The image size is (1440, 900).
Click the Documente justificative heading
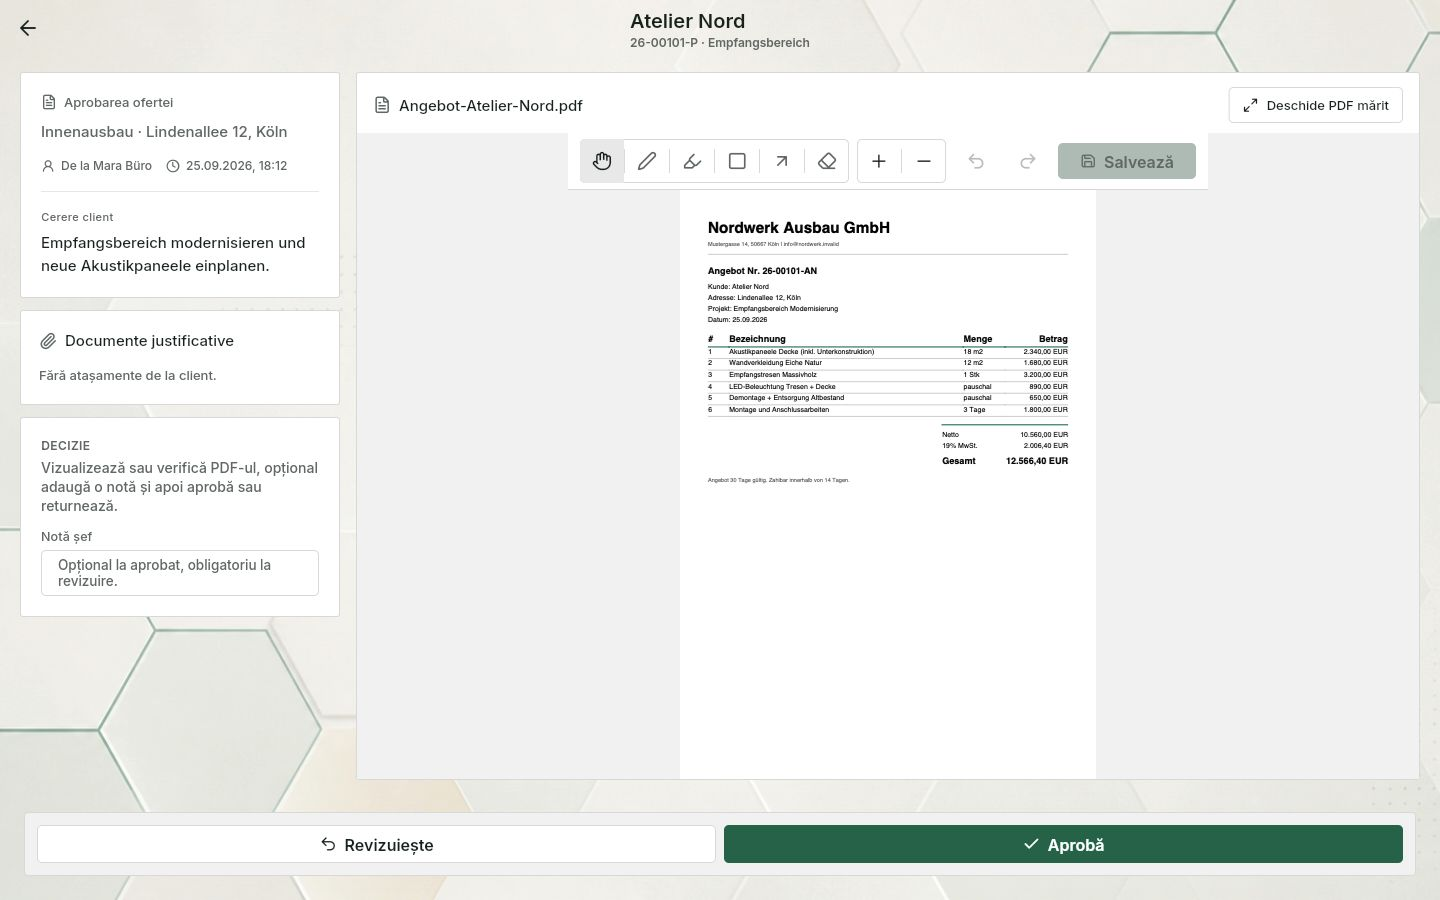coord(149,341)
